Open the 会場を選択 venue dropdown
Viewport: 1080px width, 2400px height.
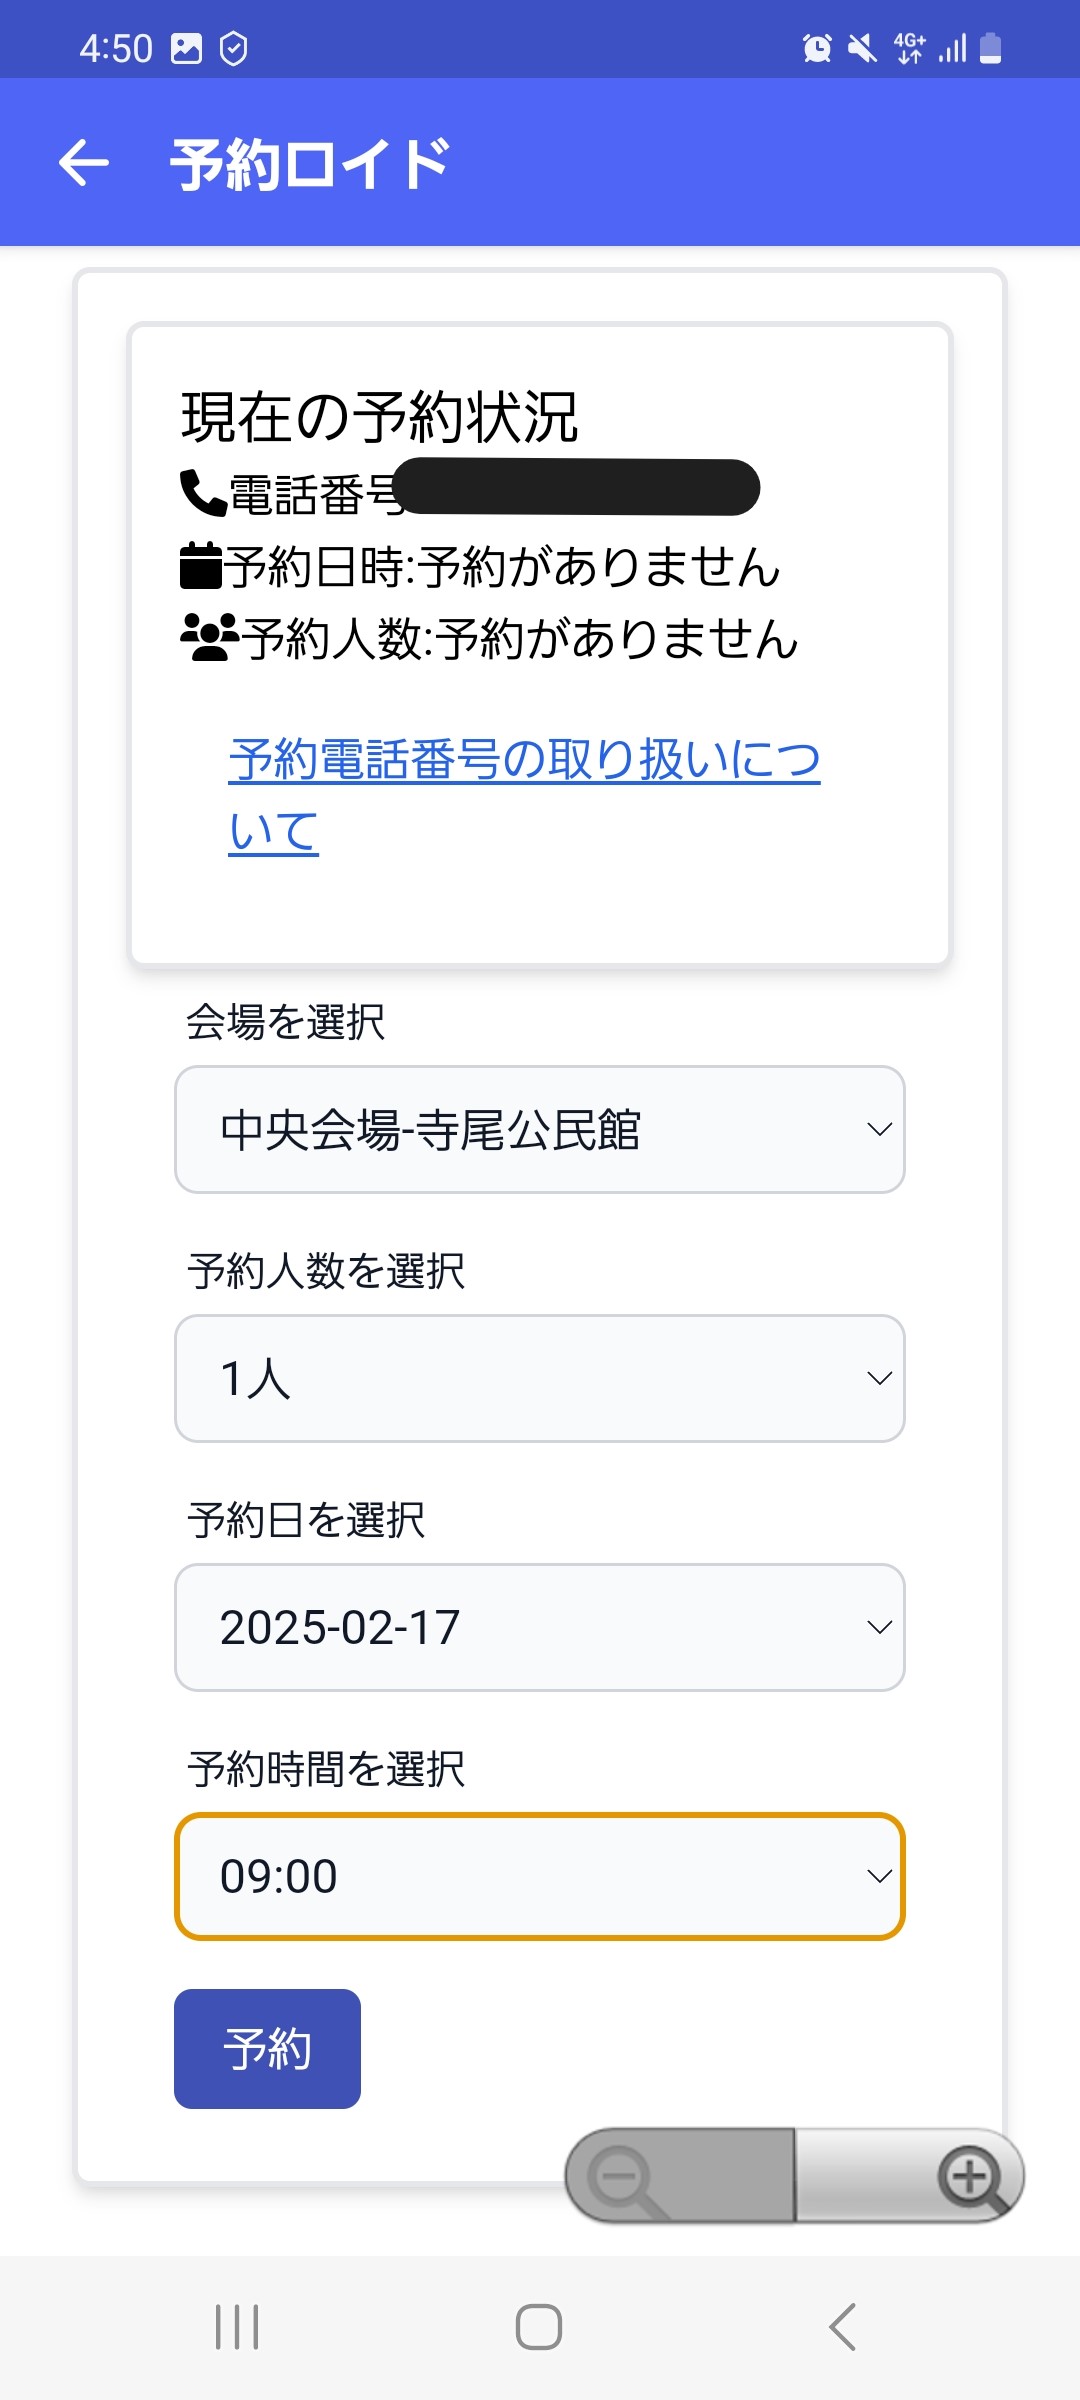(539, 1128)
